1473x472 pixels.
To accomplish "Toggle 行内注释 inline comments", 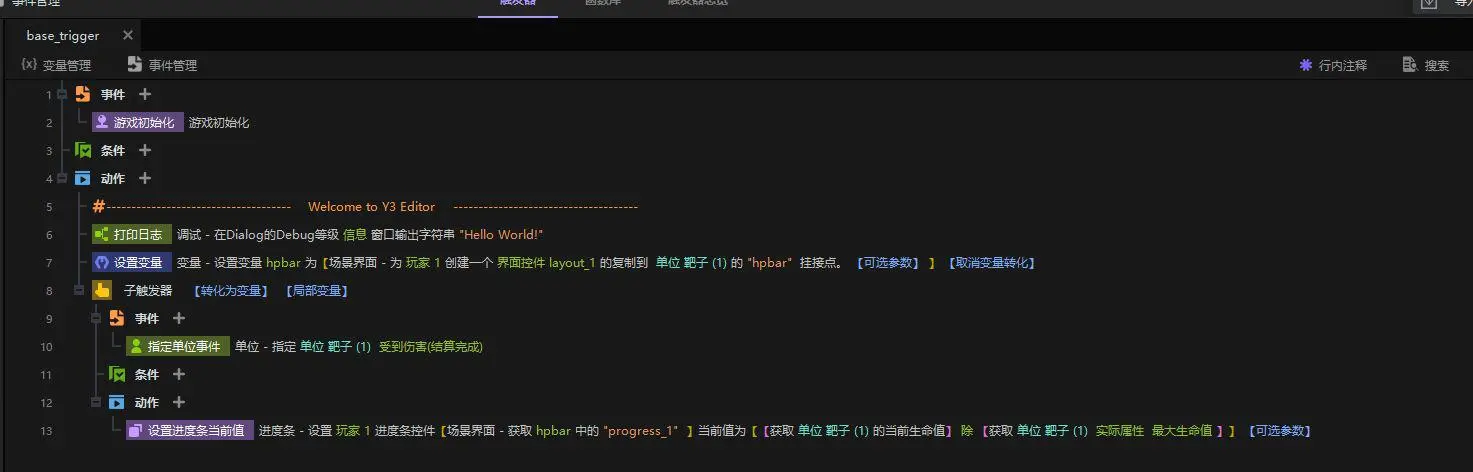I will pyautogui.click(x=1332, y=65).
